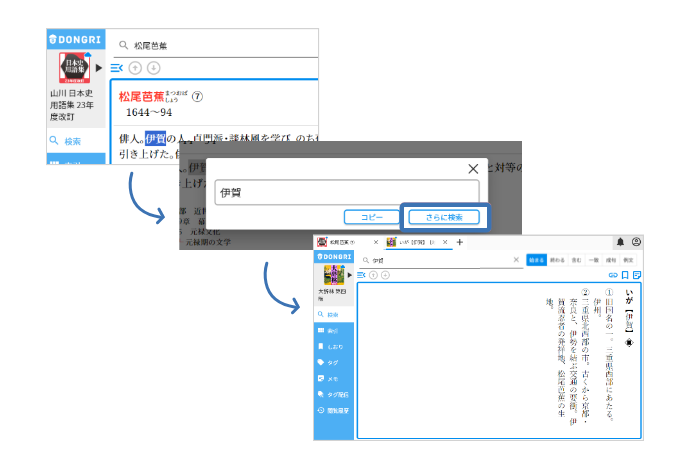Select the 始まる search mode
This screenshot has height=468, width=685.
[536, 260]
